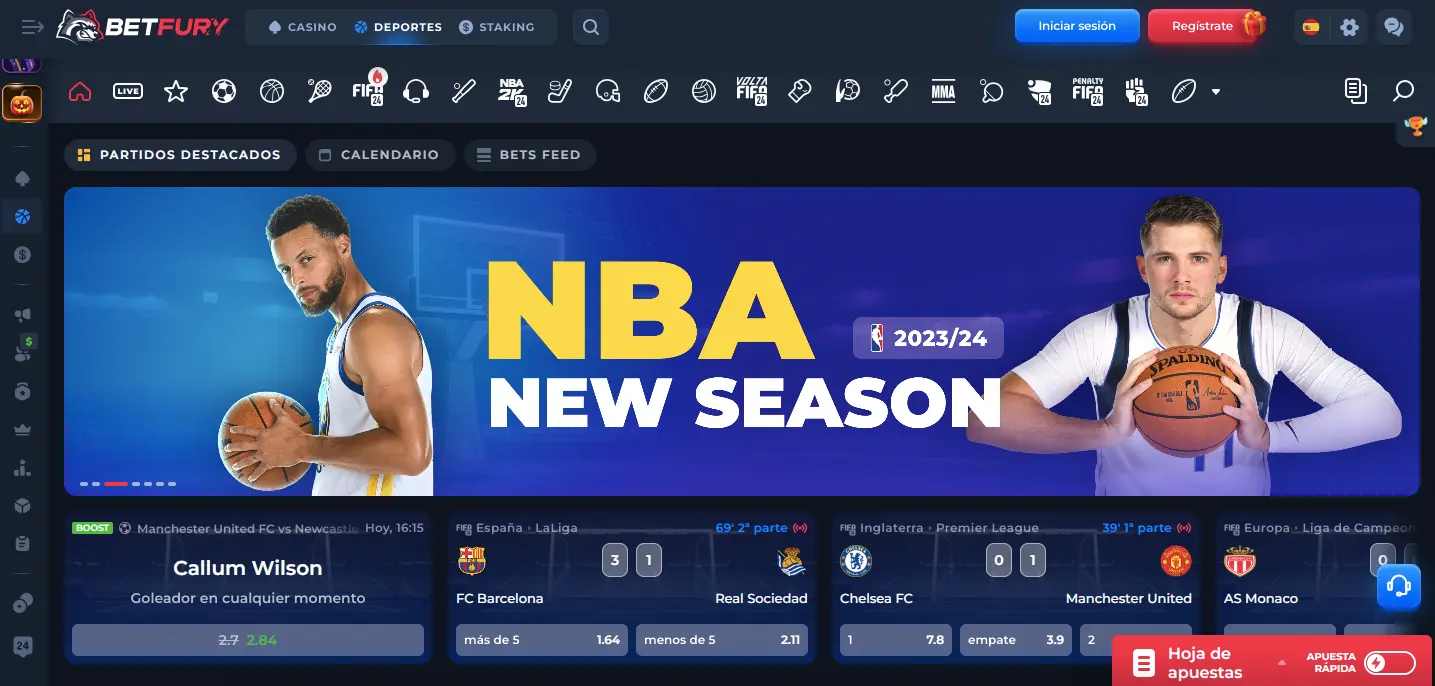This screenshot has height=686, width=1435.
Task: Open FIFA 24 esports icon with flame
Action: pyautogui.click(x=369, y=90)
